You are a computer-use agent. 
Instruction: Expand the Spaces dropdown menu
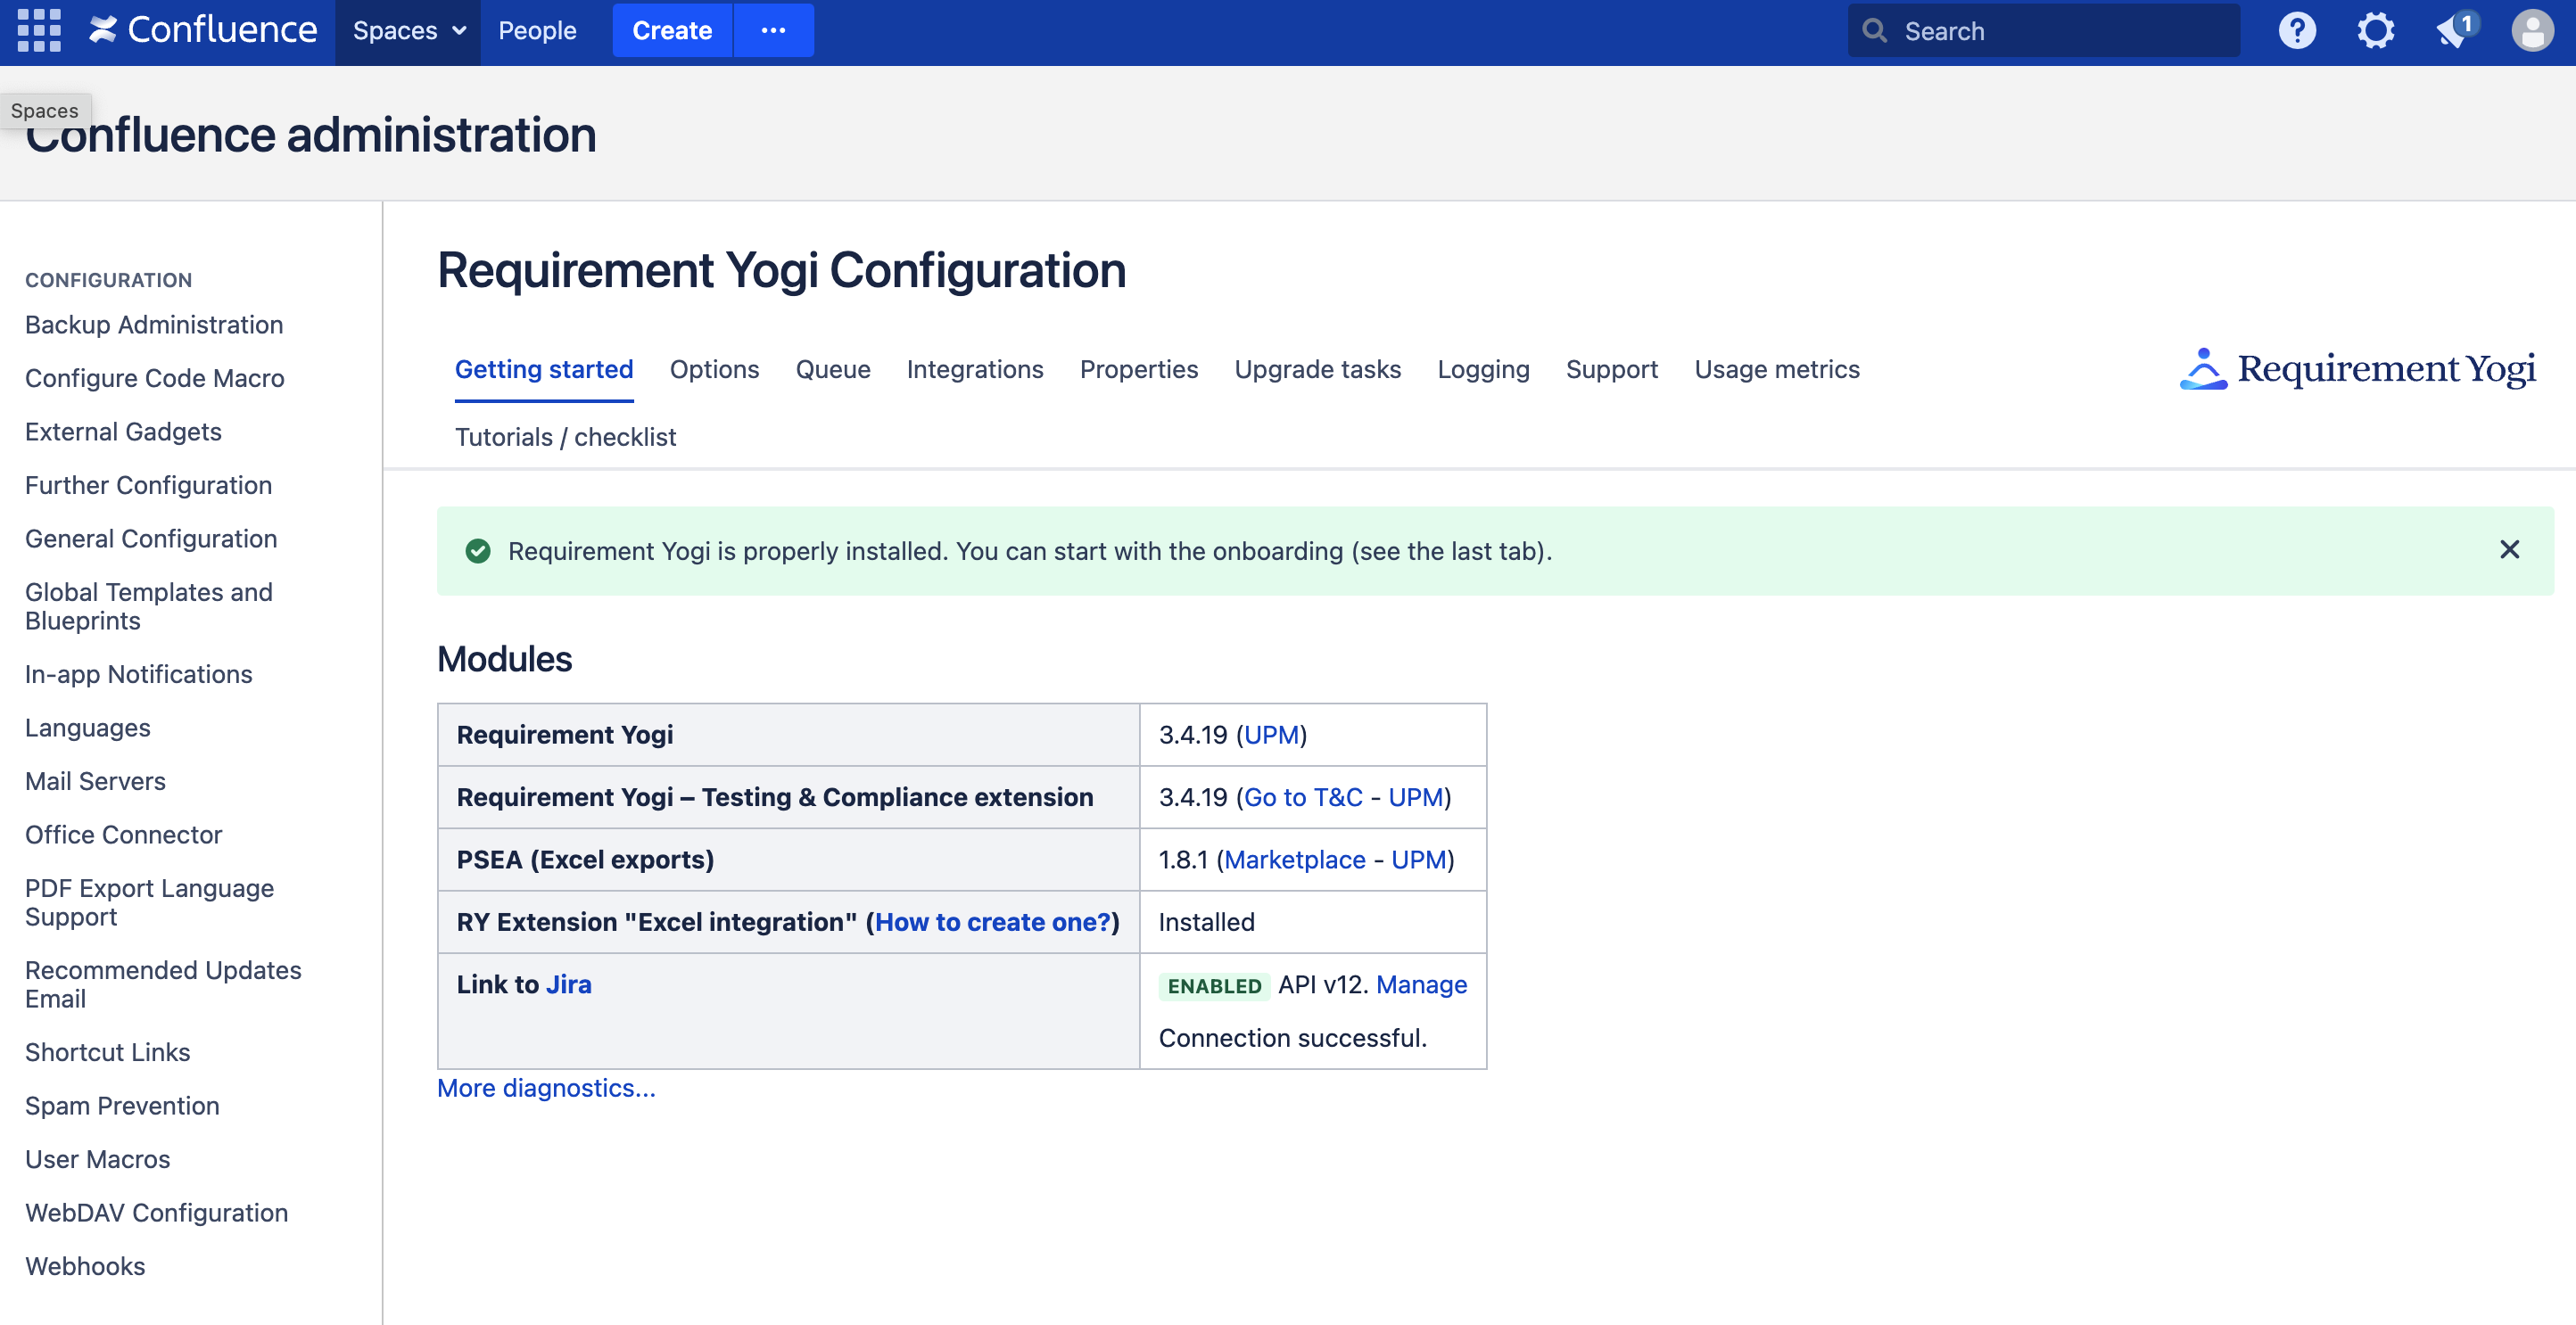[408, 31]
